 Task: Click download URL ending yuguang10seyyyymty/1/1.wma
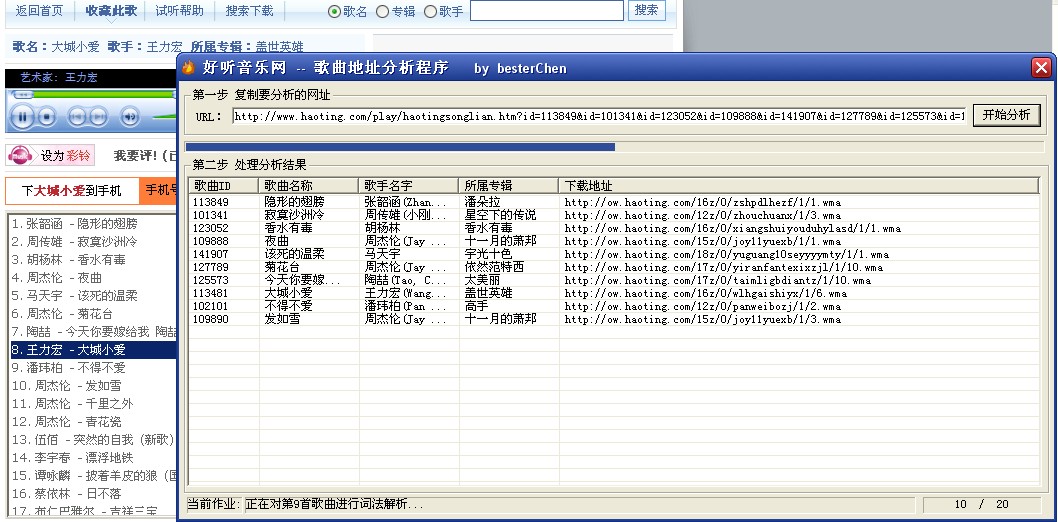tap(727, 254)
